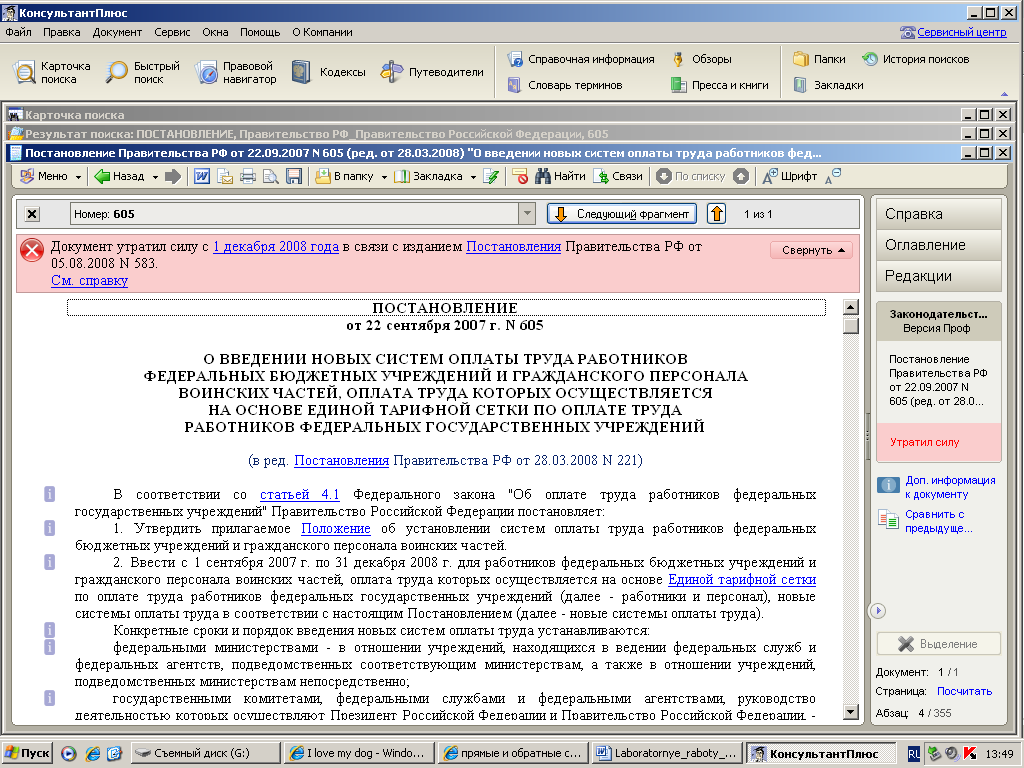1024x768 pixels.
Task: Open the Положение hyperlink
Action: tap(336, 528)
